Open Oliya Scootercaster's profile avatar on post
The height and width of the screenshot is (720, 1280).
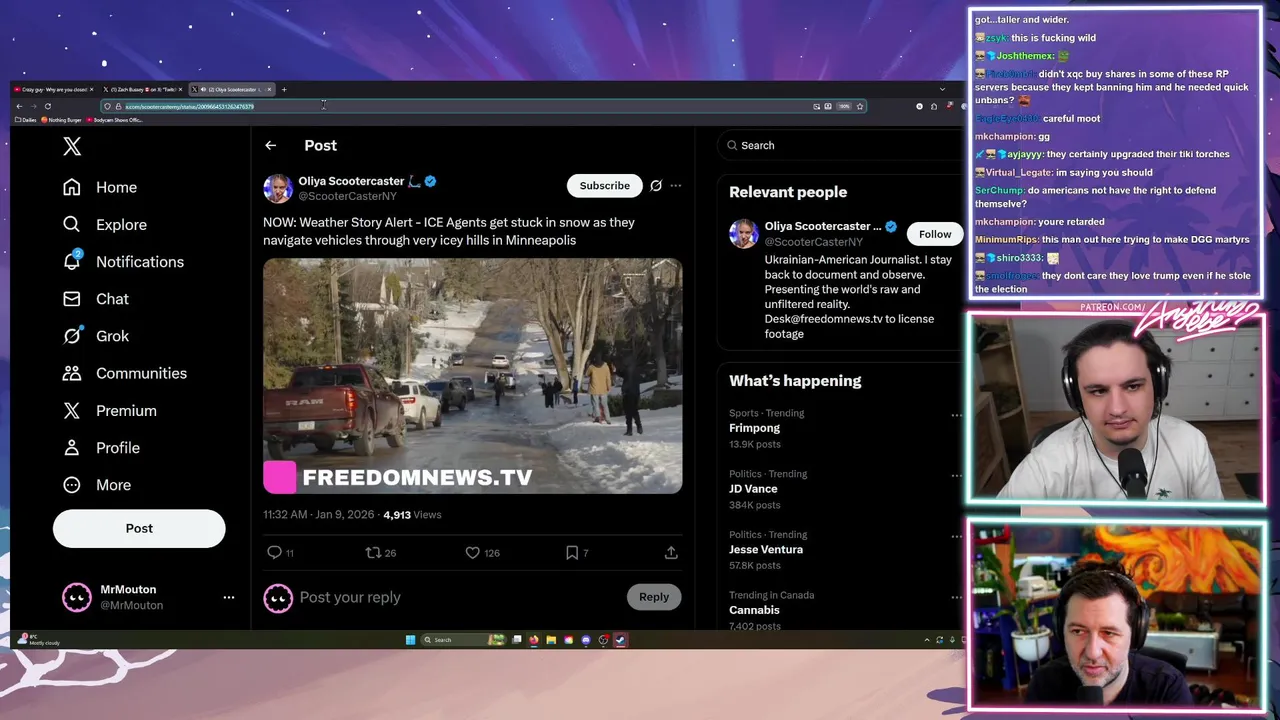click(x=278, y=188)
